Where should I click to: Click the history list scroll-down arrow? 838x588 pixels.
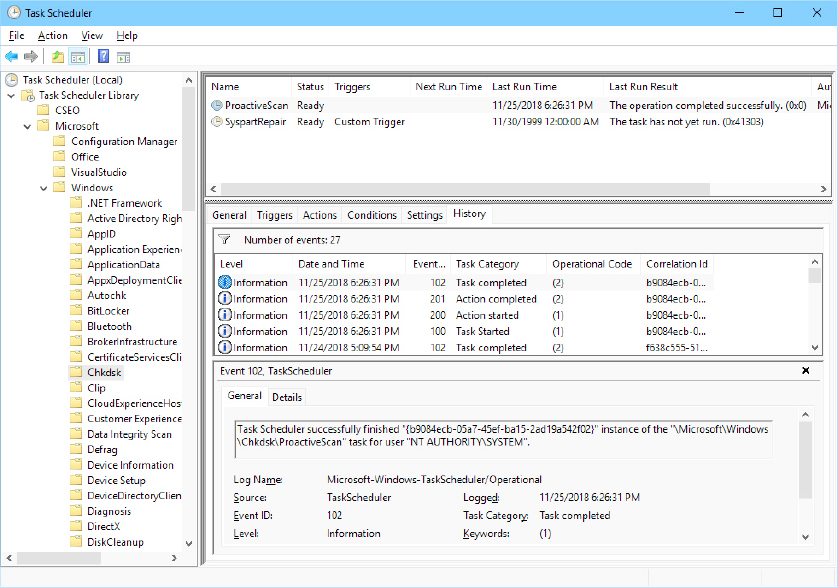[x=816, y=347]
